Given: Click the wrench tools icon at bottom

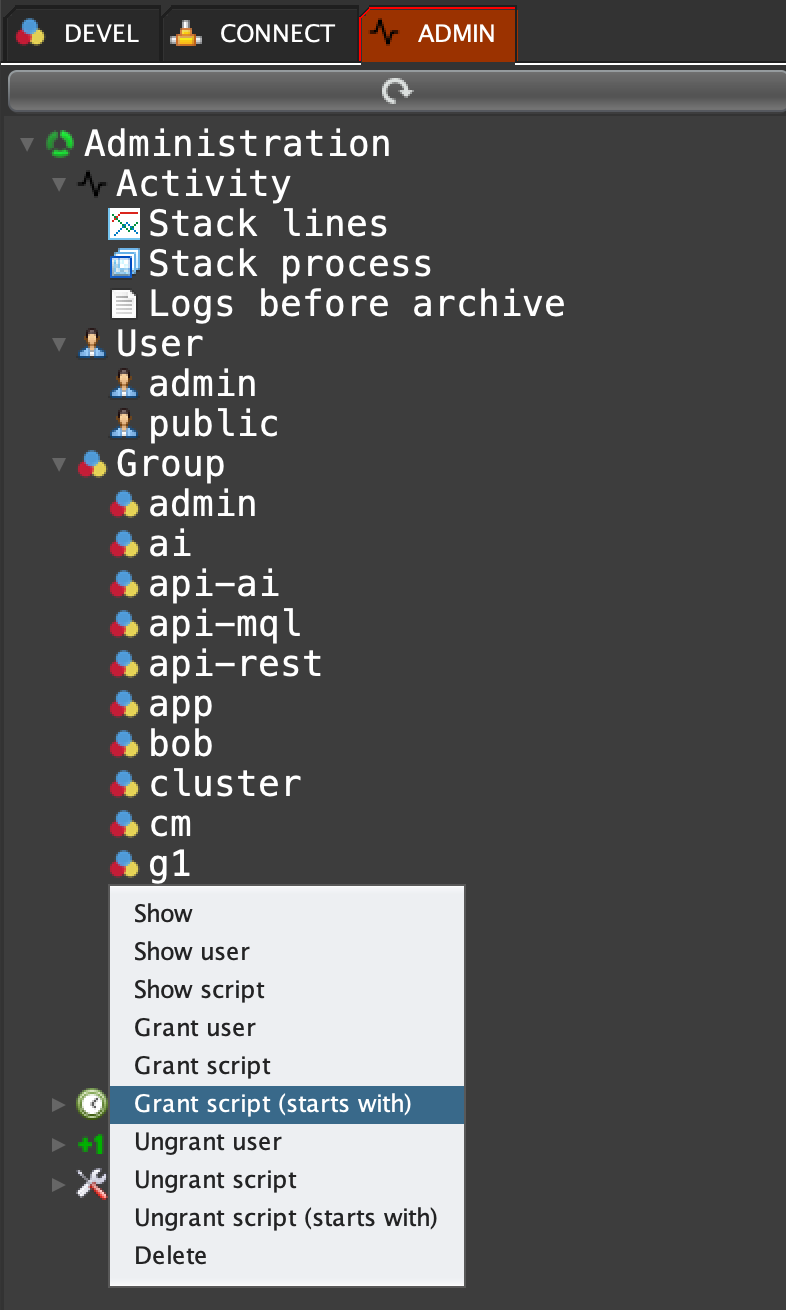Looking at the screenshot, I should tap(92, 1184).
